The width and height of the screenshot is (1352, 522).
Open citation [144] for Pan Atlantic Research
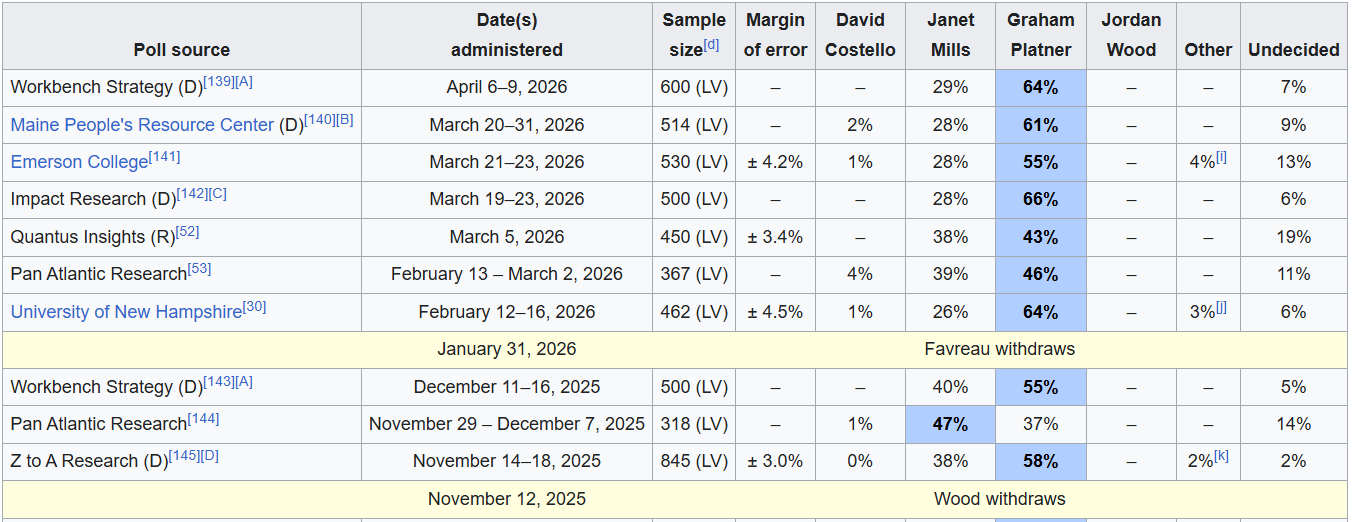point(203,419)
